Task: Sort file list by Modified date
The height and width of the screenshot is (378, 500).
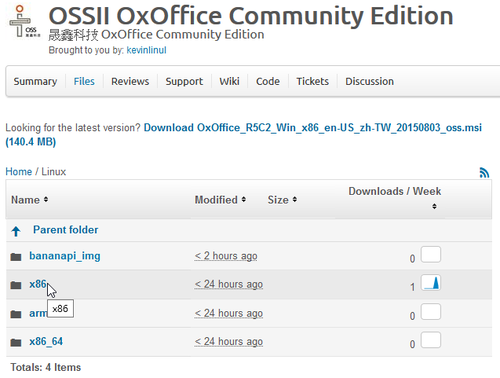Action: coord(220,200)
